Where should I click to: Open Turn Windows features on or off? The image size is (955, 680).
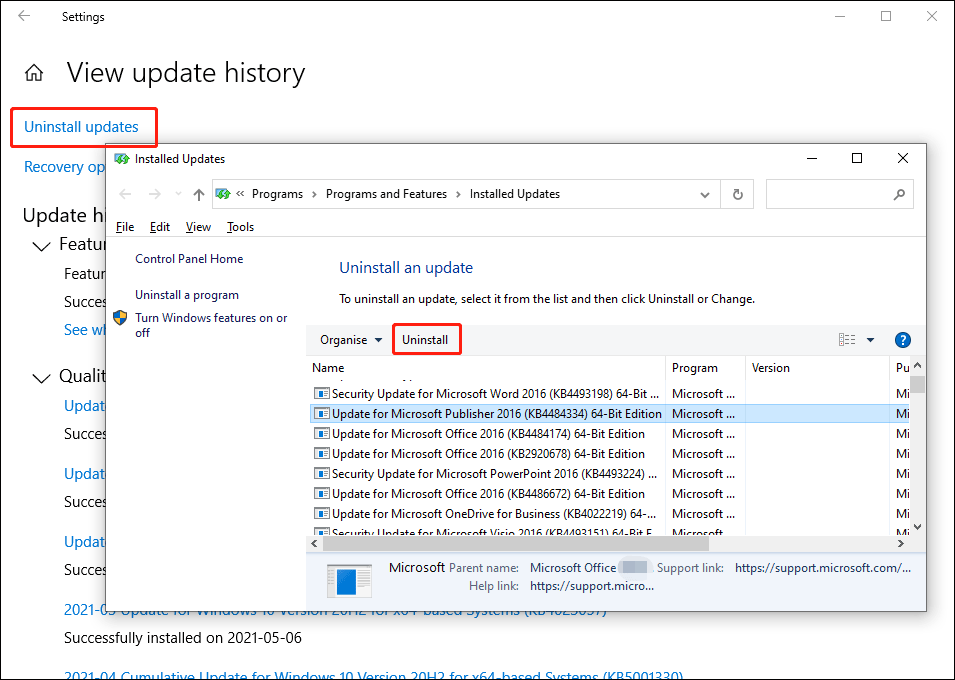[x=211, y=325]
